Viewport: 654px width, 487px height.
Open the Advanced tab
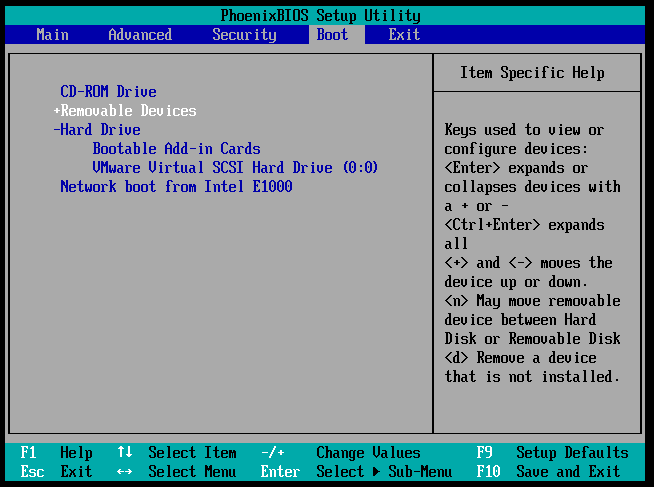pyautogui.click(x=140, y=35)
